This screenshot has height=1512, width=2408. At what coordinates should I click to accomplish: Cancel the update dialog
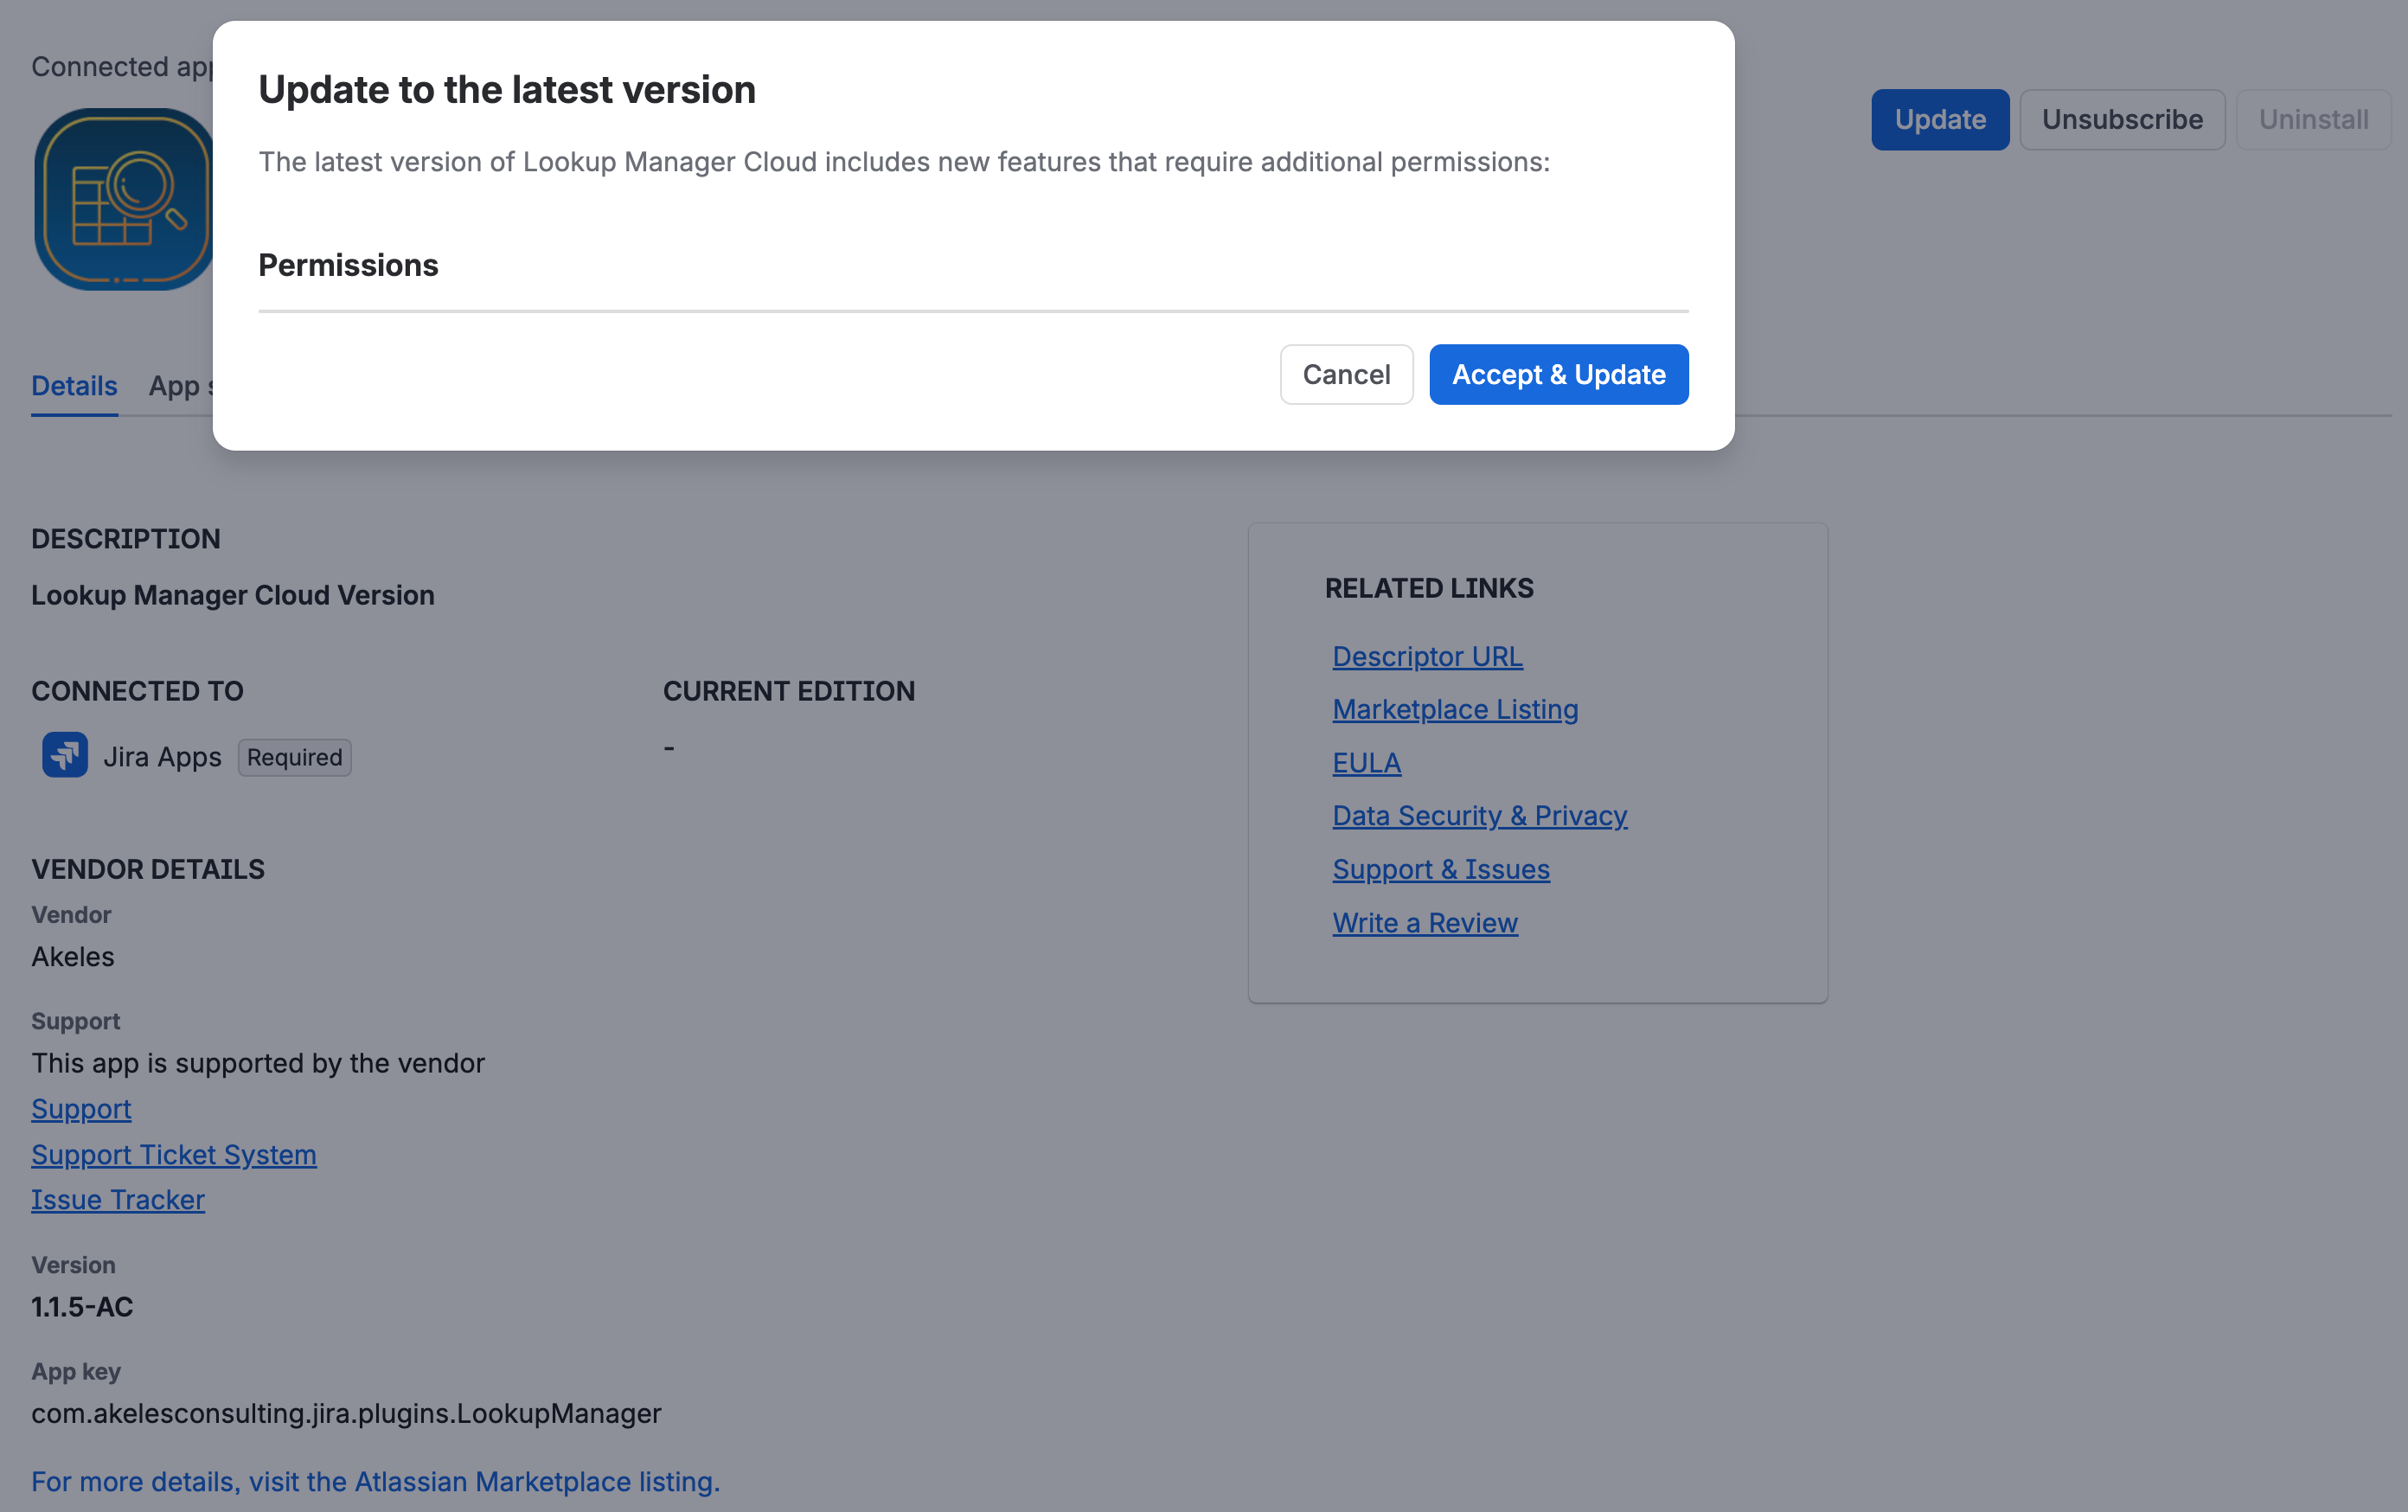tap(1346, 375)
